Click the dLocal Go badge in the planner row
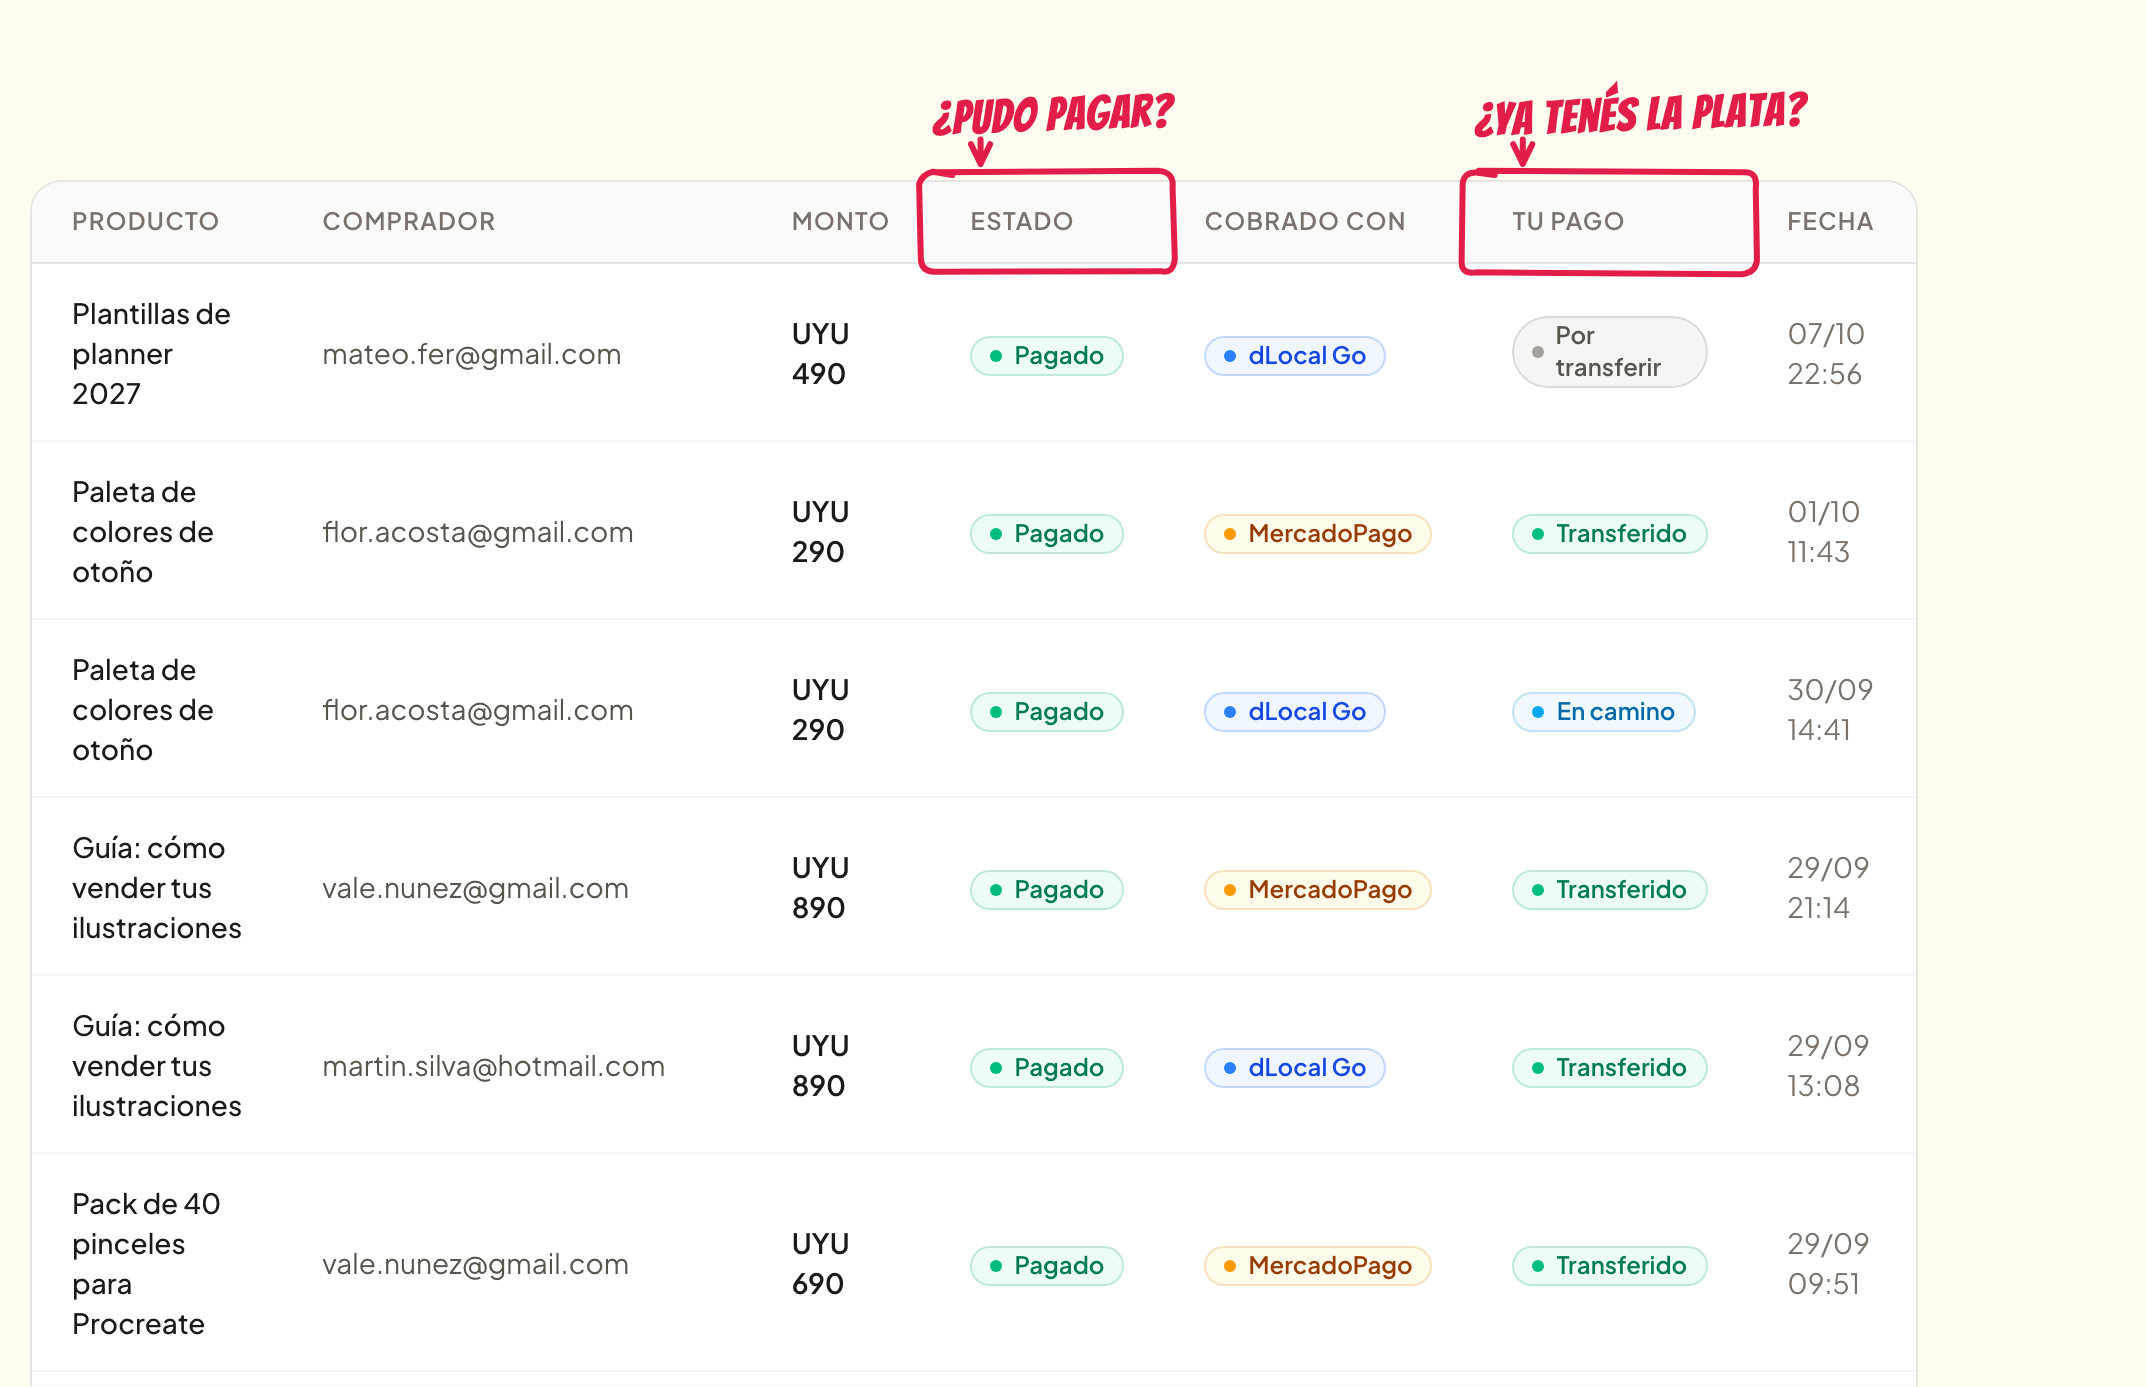Image resolution: width=2146 pixels, height=1387 pixels. [1294, 356]
